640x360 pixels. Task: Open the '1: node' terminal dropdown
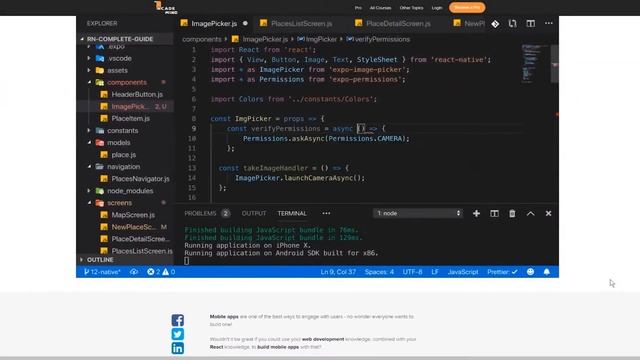418,213
